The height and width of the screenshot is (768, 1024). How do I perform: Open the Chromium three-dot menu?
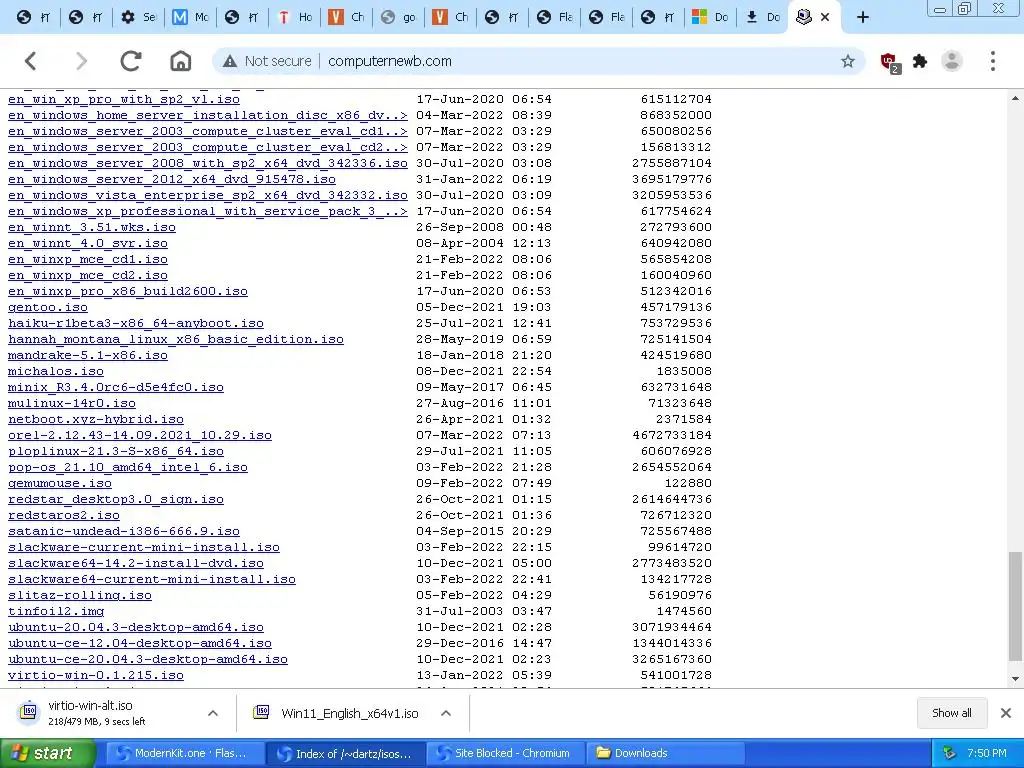coord(992,61)
